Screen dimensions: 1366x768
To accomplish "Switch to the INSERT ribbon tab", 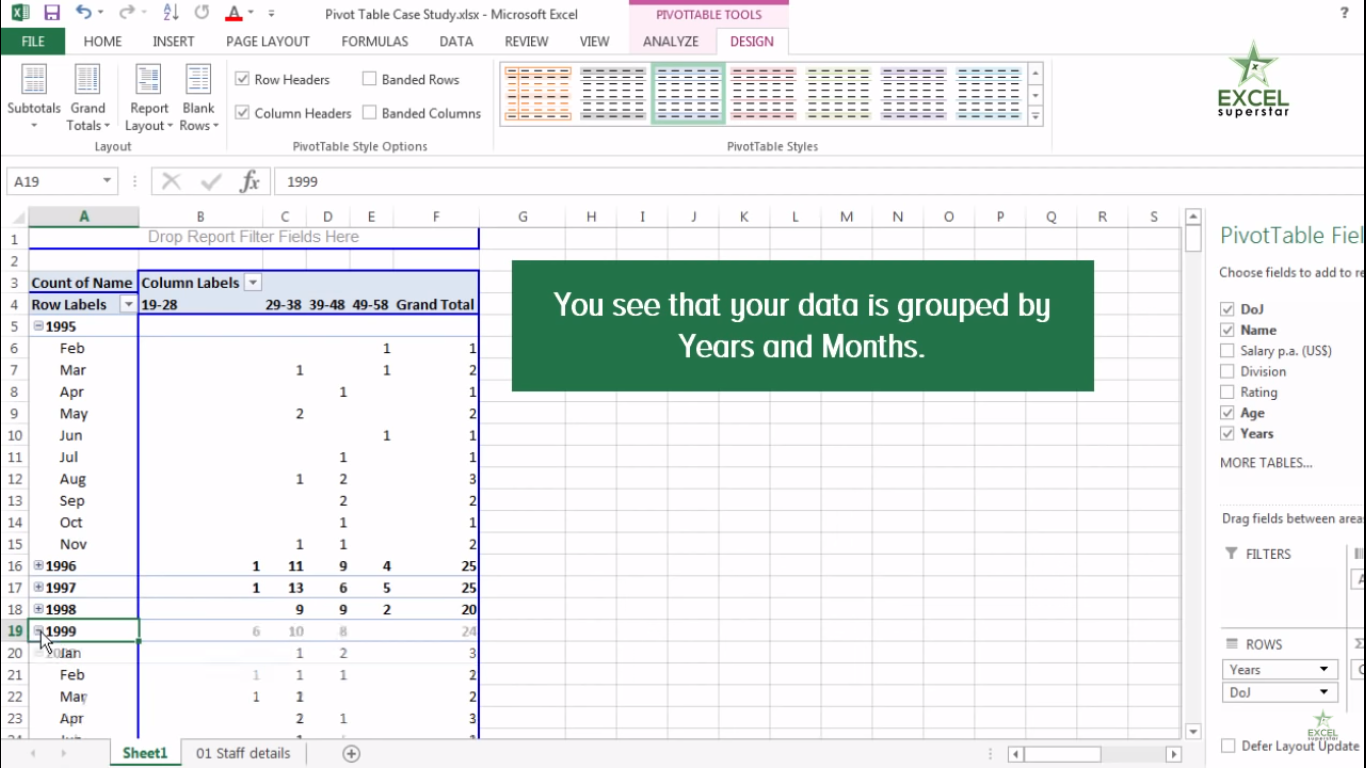I will click(x=174, y=41).
